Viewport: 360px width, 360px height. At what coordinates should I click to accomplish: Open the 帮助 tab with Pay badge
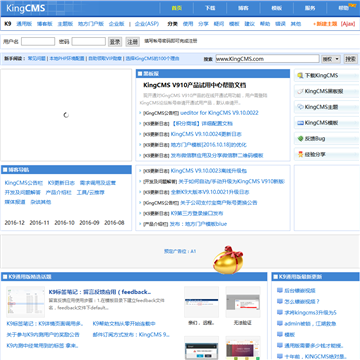pyautogui.click(x=343, y=8)
